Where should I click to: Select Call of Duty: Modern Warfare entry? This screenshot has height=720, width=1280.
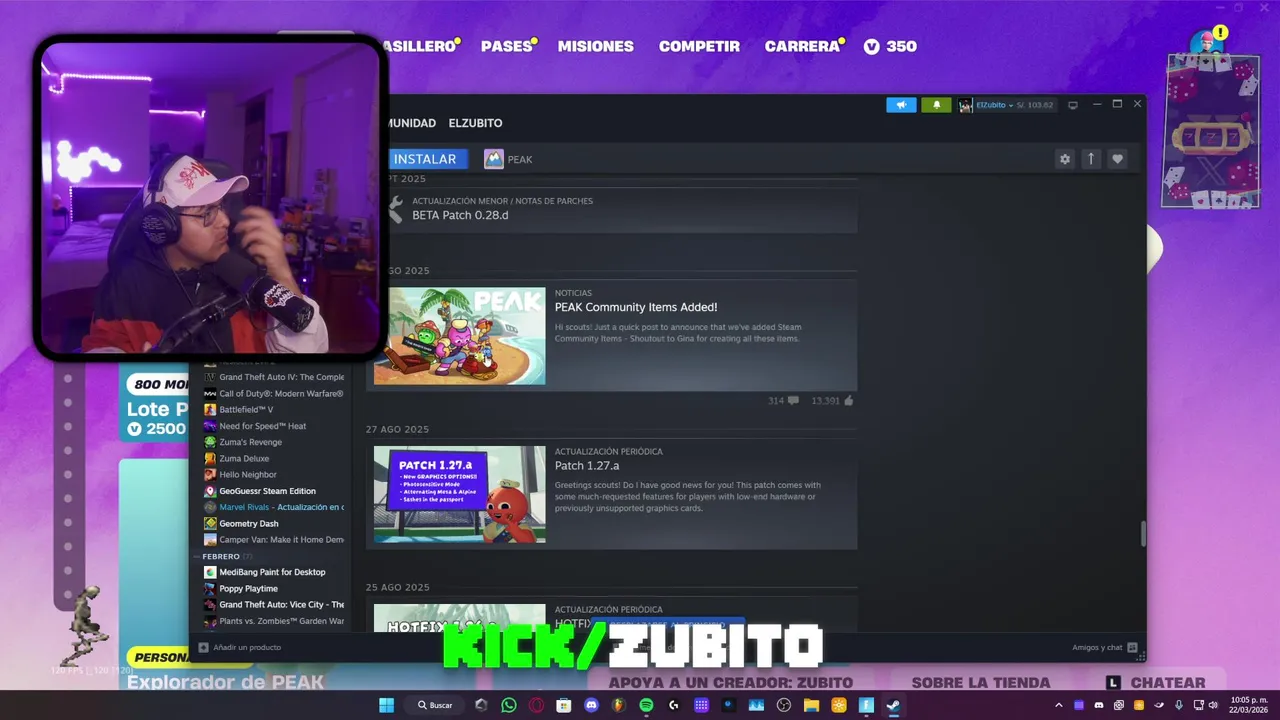[x=274, y=393]
